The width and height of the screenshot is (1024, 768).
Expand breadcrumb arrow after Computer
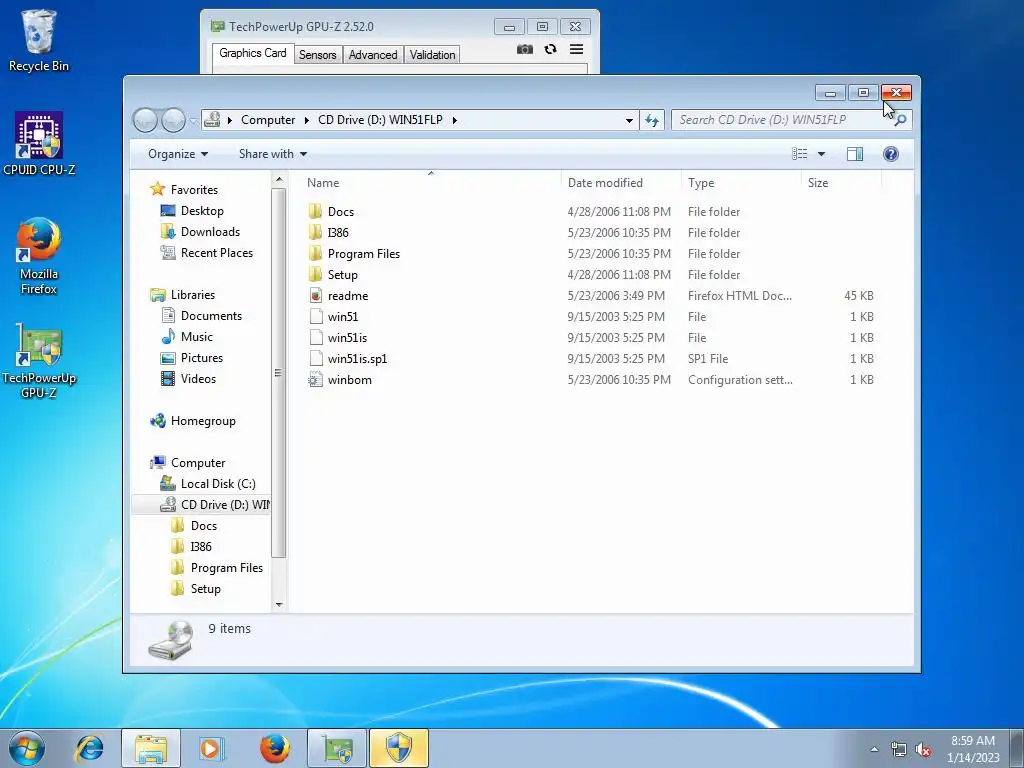(306, 120)
